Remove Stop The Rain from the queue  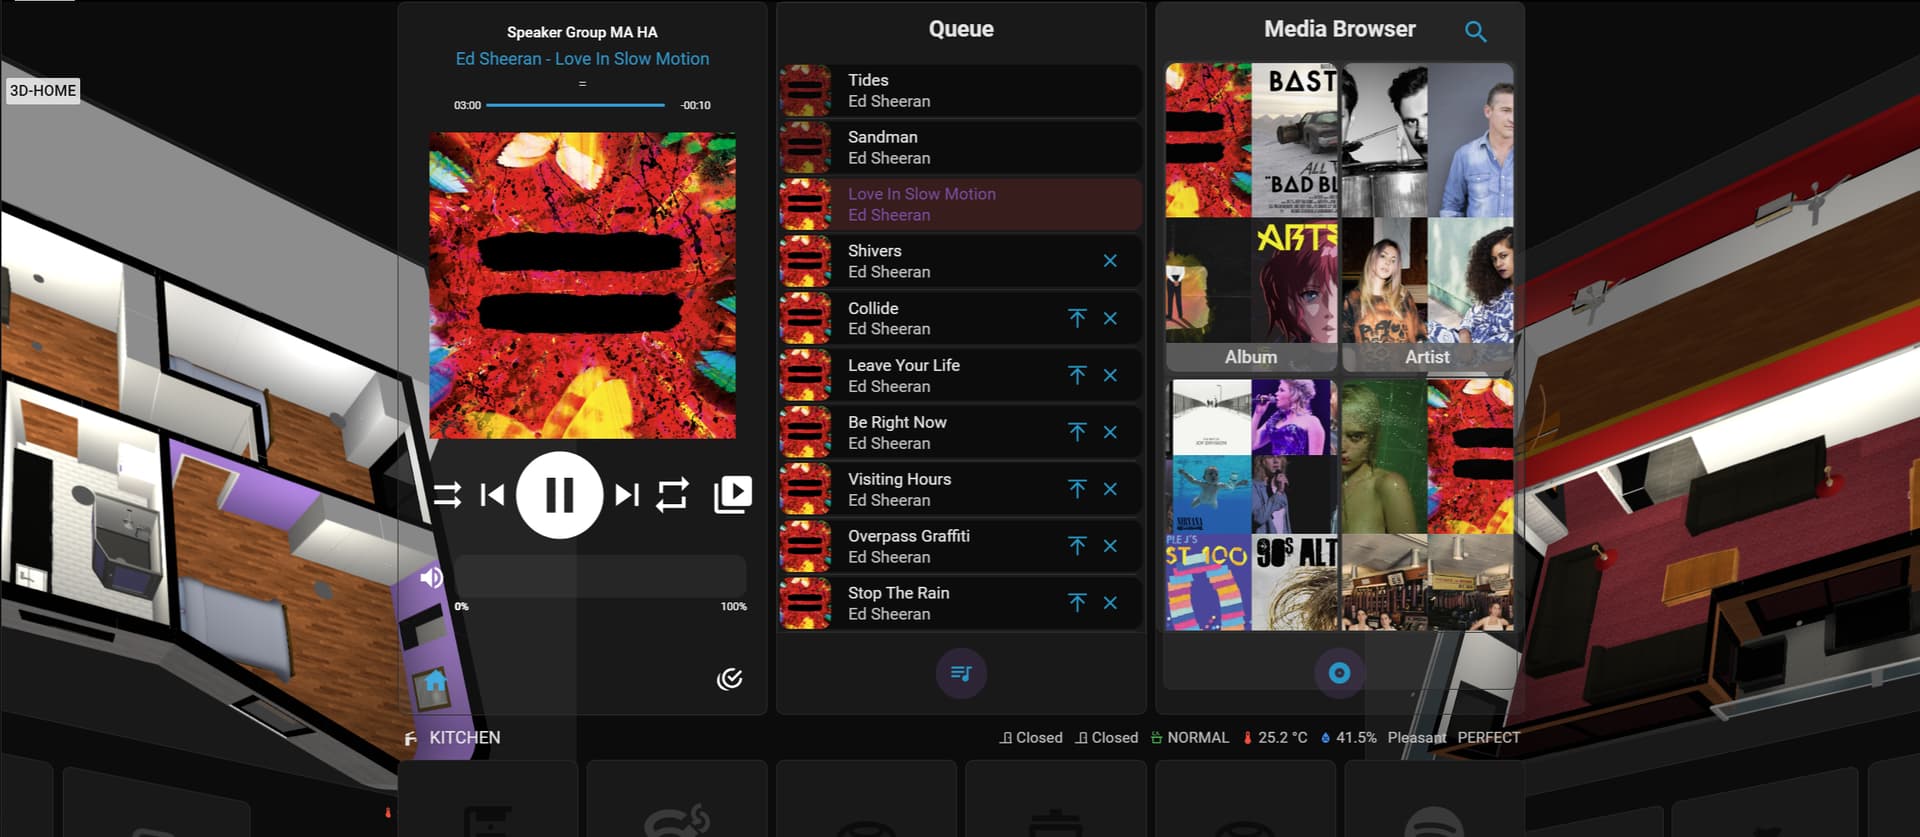click(1110, 603)
